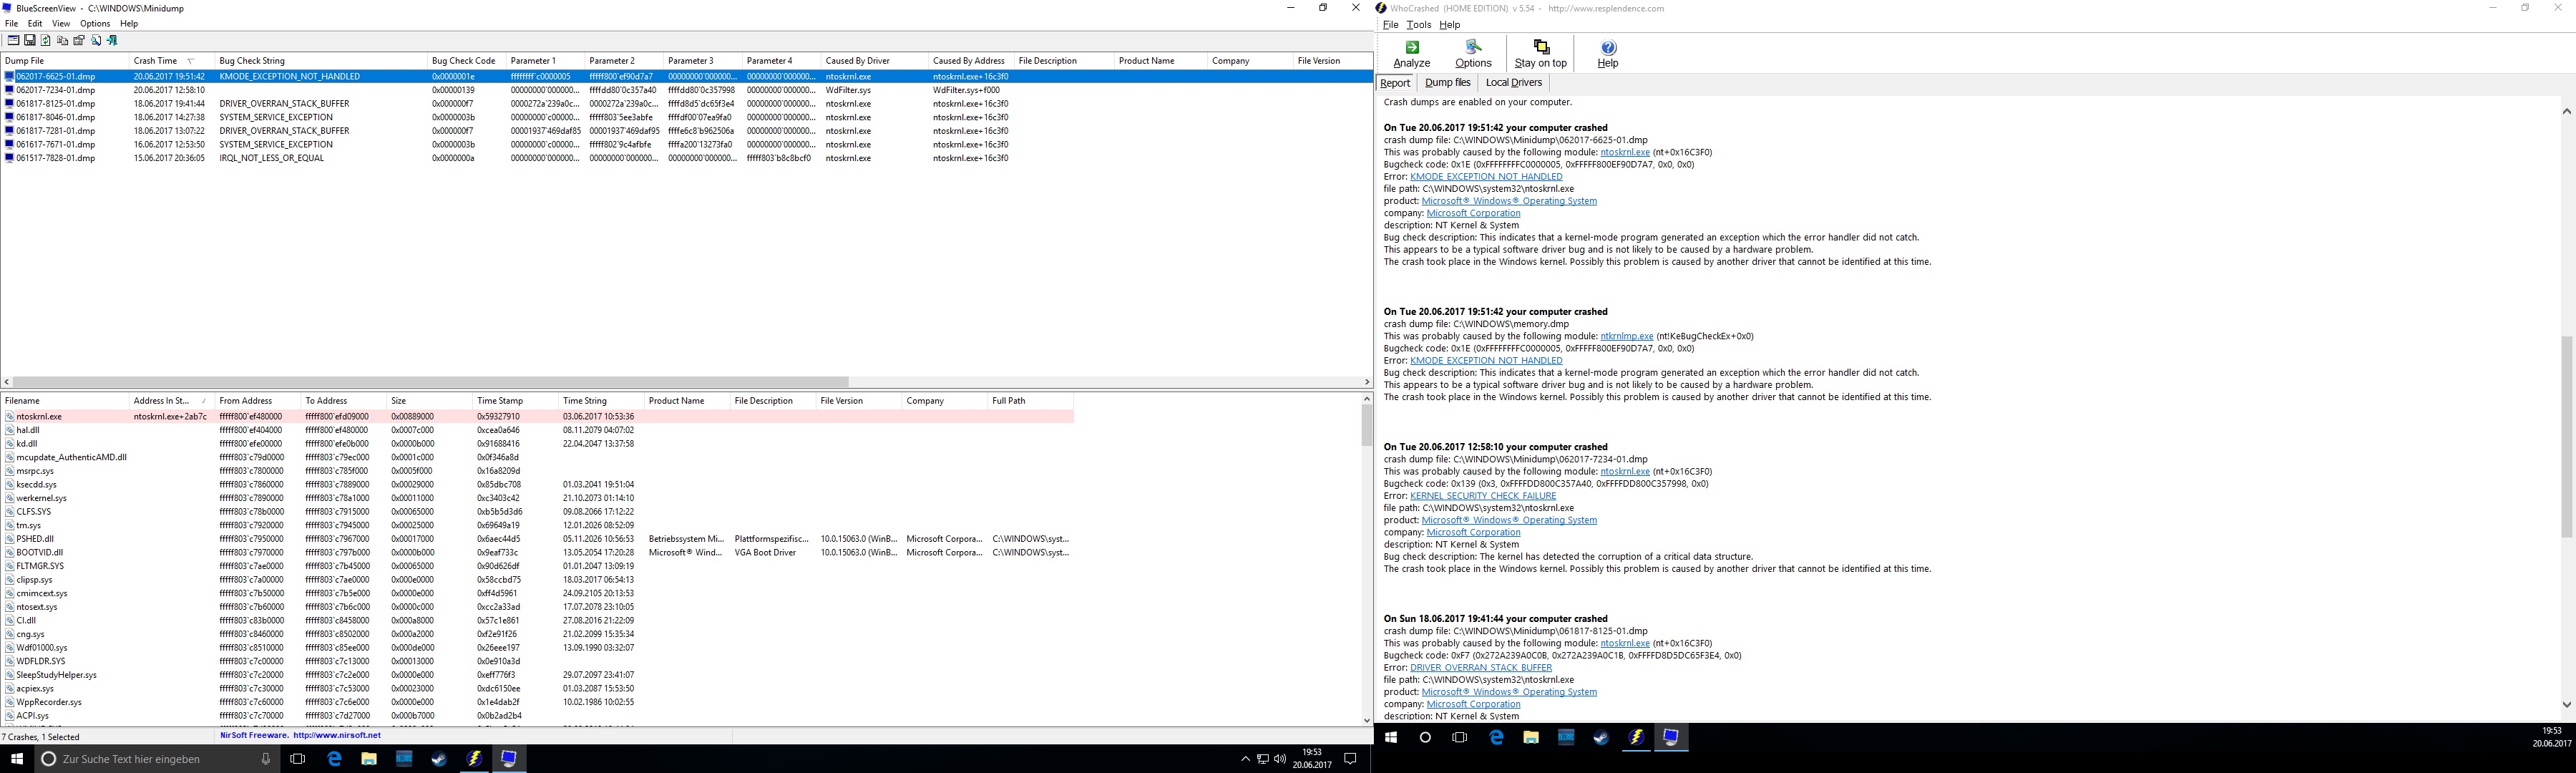Click the Properties icon in BlueScreenView toolbar
Screen dimensions: 2576x773
click(79, 41)
